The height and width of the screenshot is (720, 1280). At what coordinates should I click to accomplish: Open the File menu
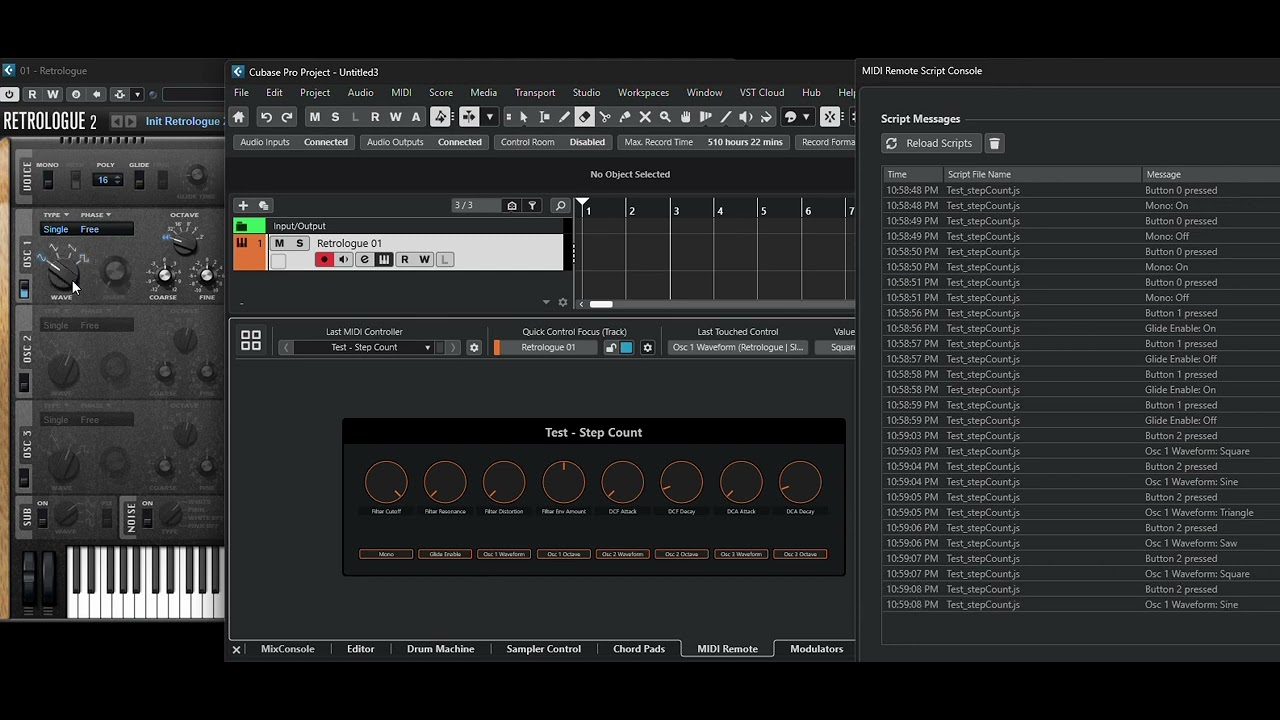[241, 93]
